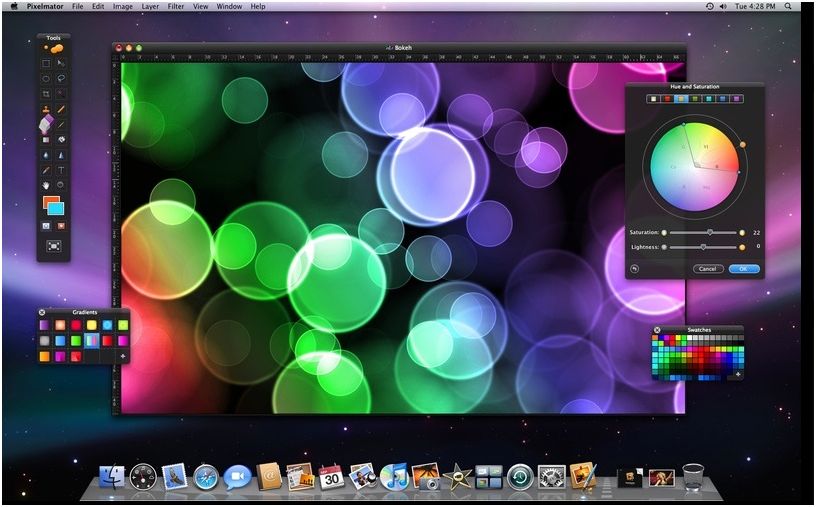Click the Cancel button in Hue and Saturation
Viewport: 816px width, 507px height.
point(707,269)
